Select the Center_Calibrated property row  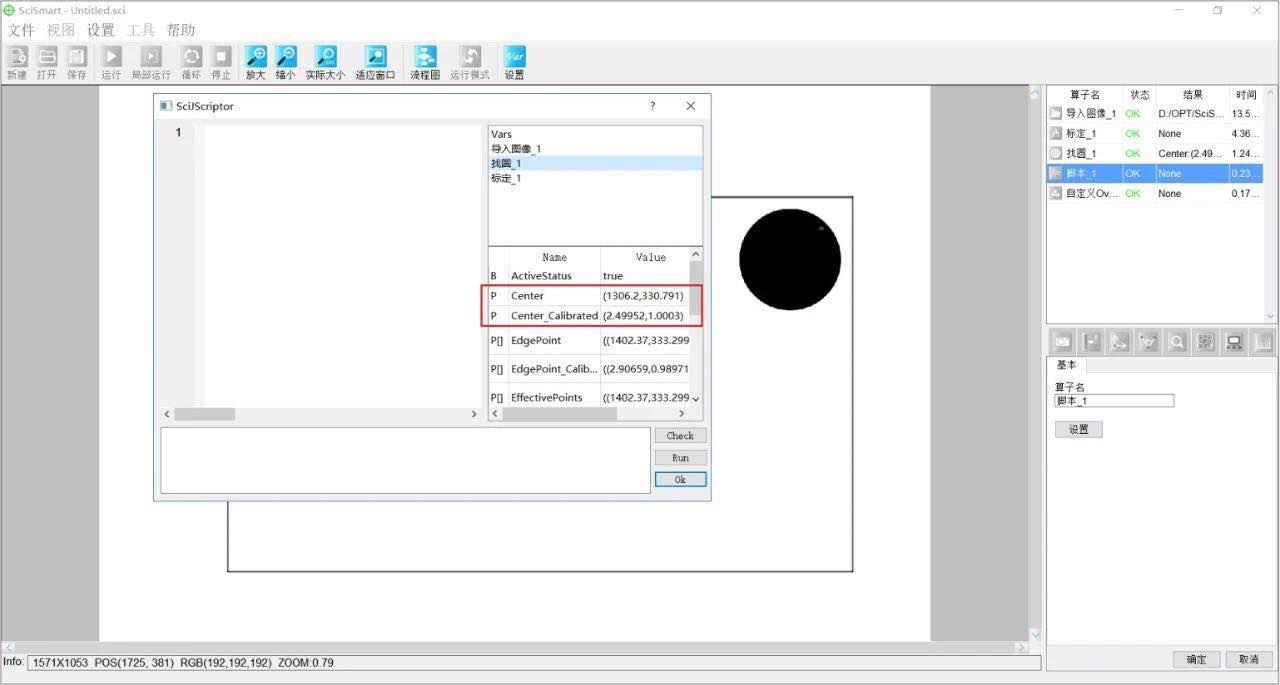[x=554, y=316]
